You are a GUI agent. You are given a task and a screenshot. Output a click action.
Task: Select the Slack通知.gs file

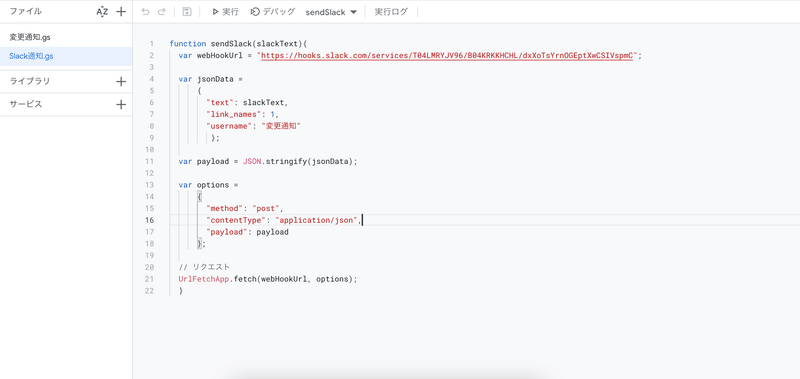coord(66,56)
